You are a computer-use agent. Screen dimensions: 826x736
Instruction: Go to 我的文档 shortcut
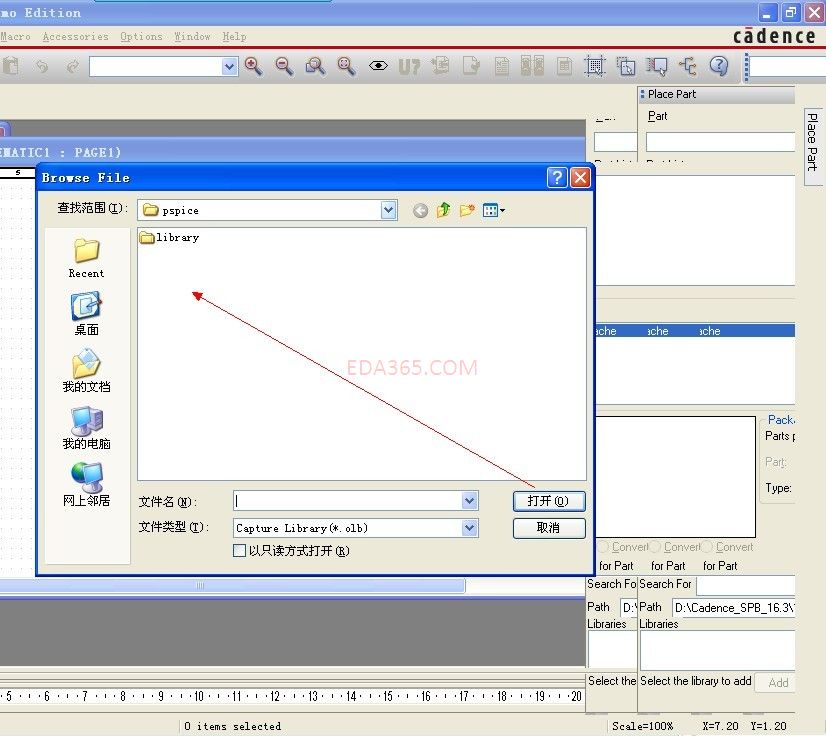tap(86, 371)
